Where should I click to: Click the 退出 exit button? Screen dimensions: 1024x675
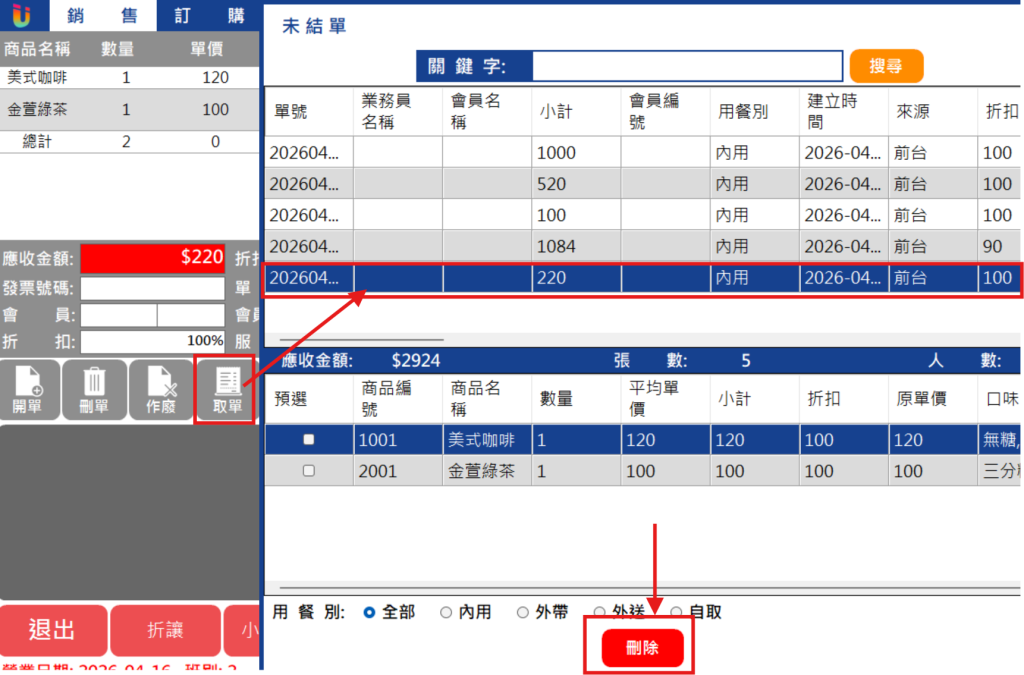tap(53, 630)
